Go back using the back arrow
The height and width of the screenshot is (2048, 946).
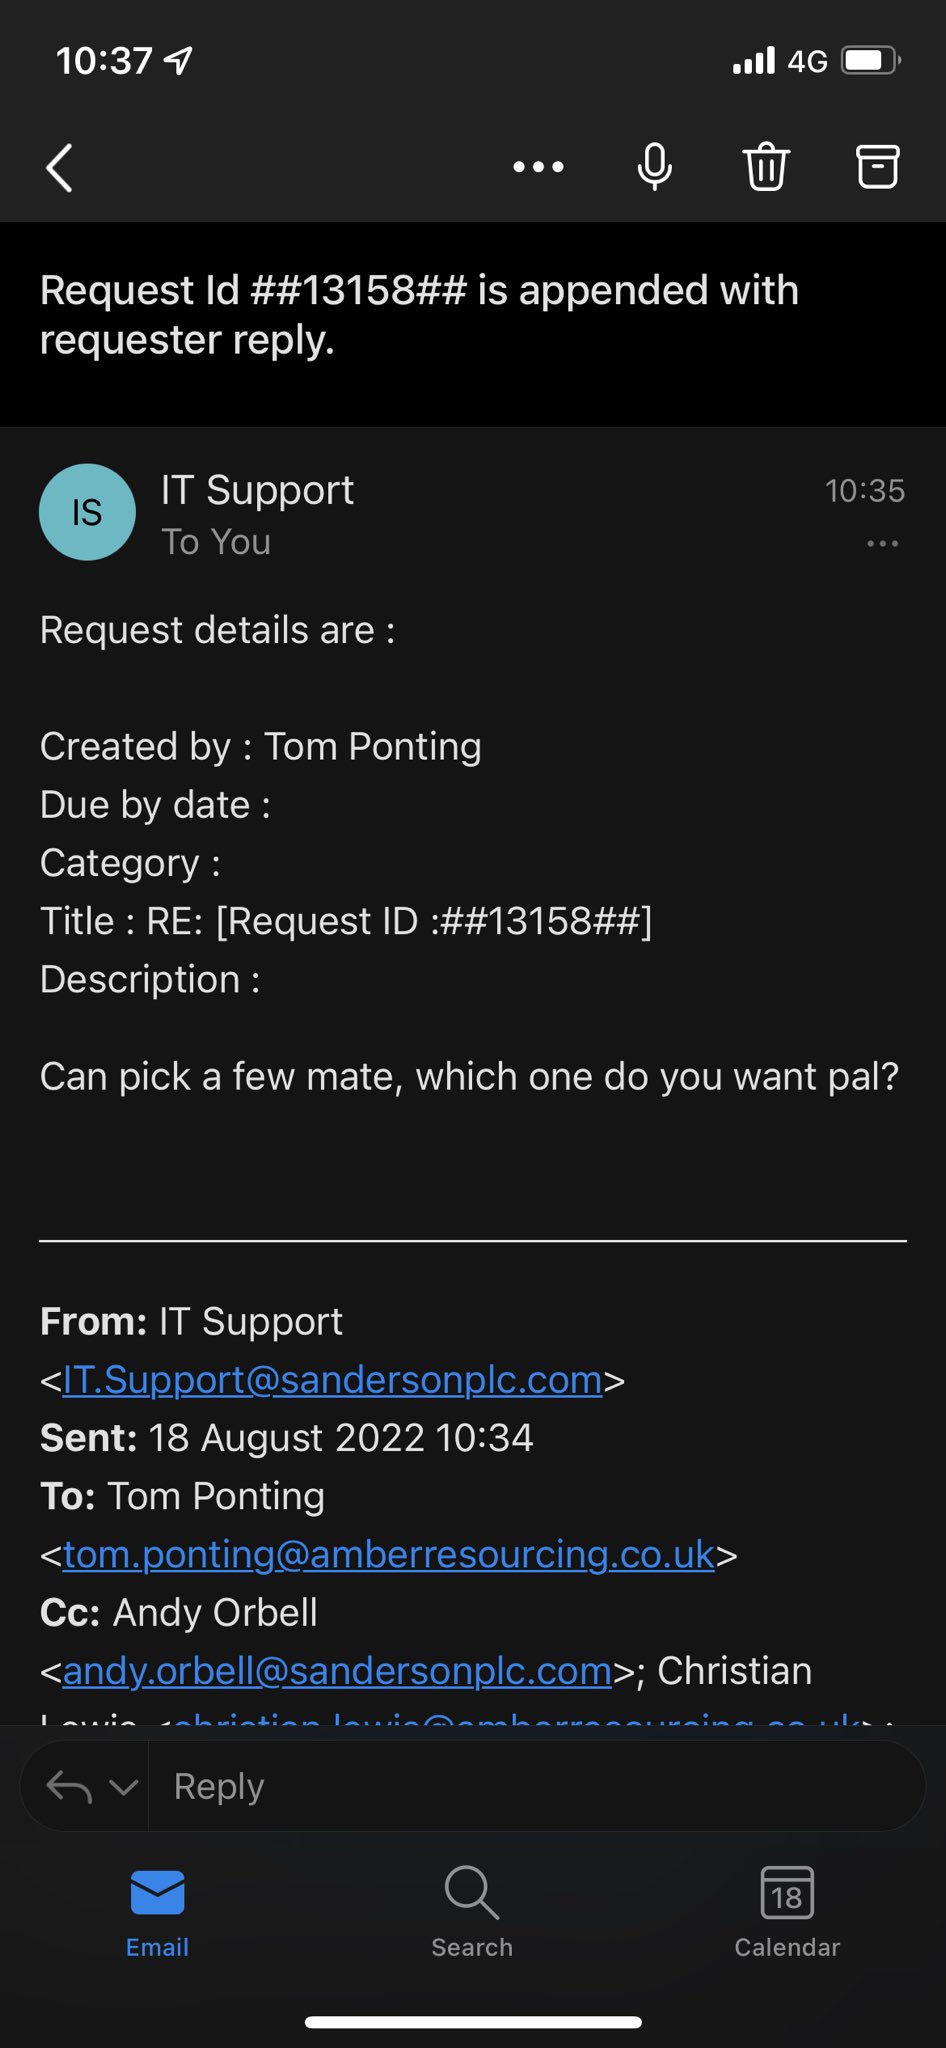[60, 167]
